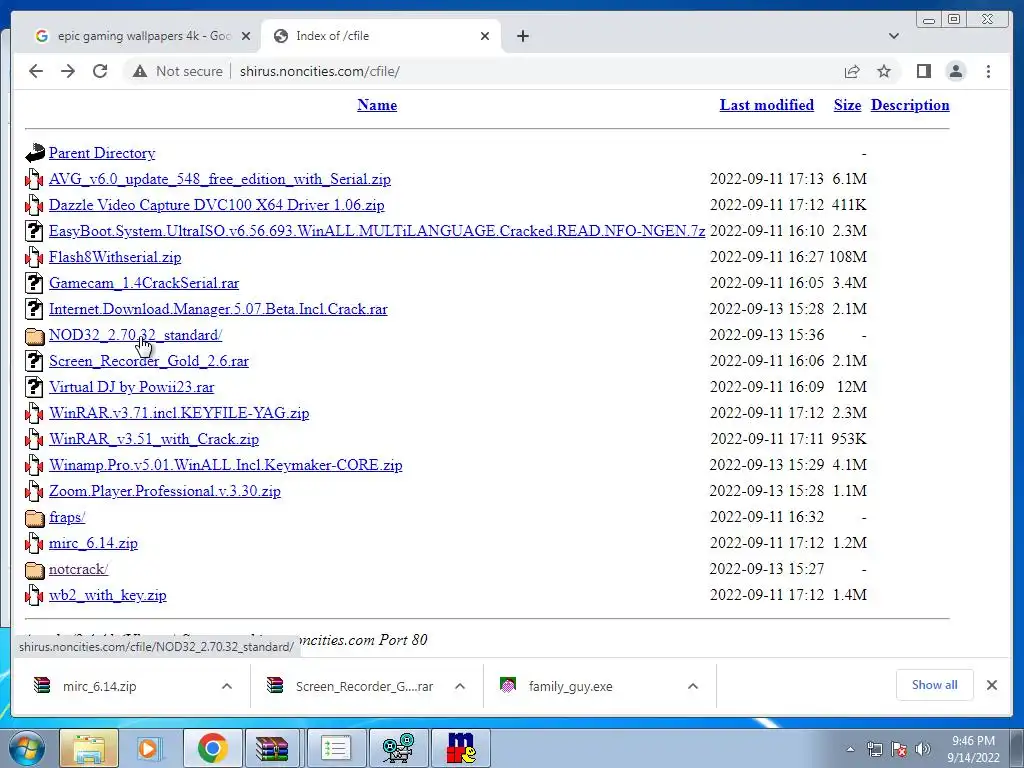Expand options arrow for family_guy.exe download
The image size is (1024, 768).
pyautogui.click(x=693, y=686)
